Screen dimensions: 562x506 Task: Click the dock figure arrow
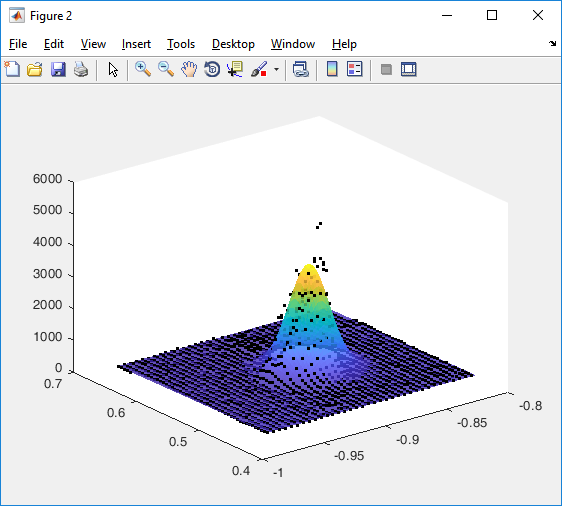(552, 44)
